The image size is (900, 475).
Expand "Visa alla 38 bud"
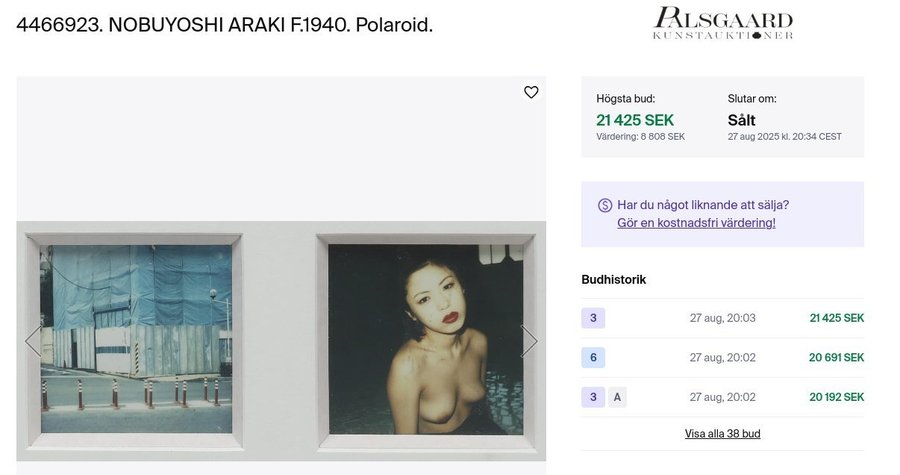(722, 433)
